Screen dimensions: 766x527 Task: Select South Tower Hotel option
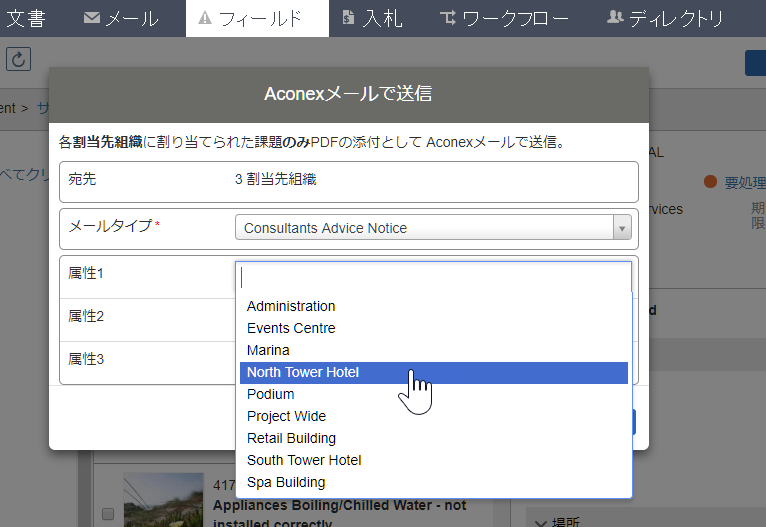433,460
